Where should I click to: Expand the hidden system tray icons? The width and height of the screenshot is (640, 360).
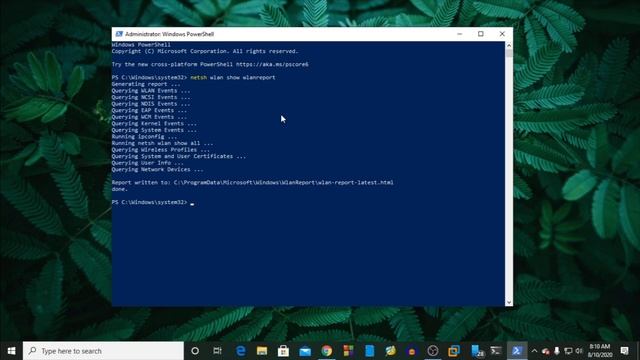[x=534, y=351]
